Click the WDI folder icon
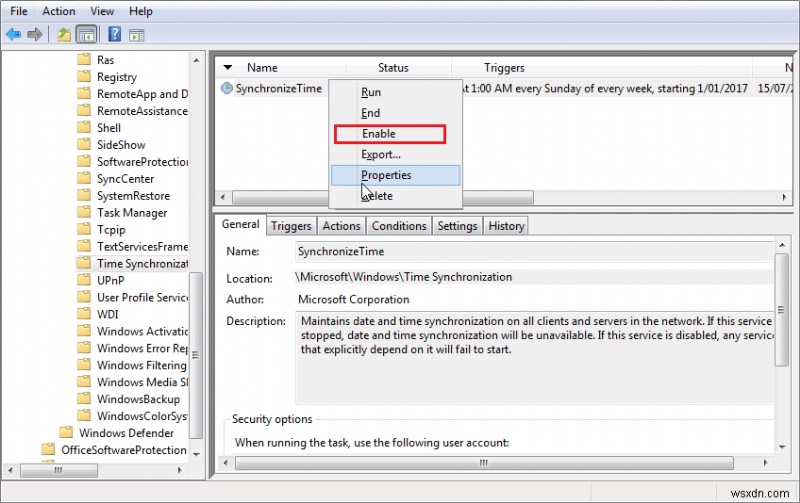 84,314
